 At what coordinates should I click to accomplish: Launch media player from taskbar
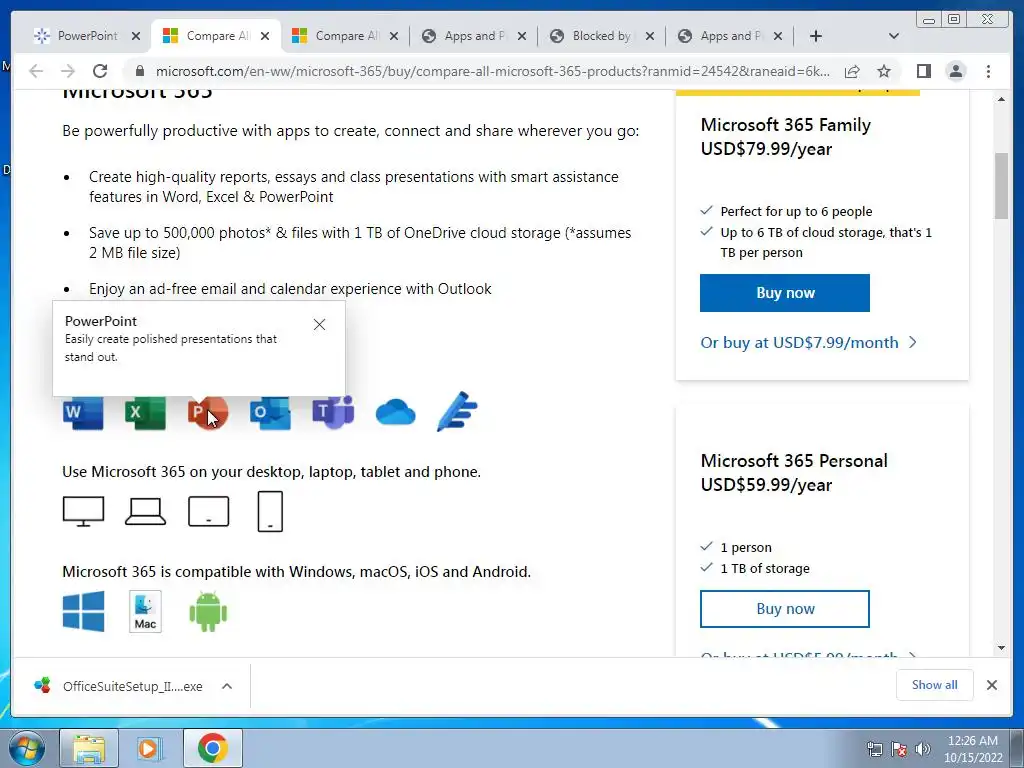coord(148,748)
